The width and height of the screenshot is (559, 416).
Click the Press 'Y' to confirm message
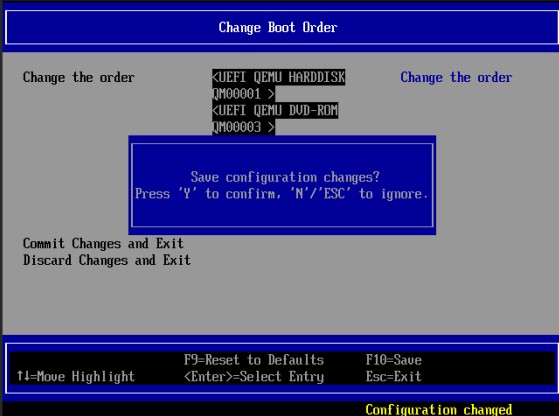coord(281,194)
